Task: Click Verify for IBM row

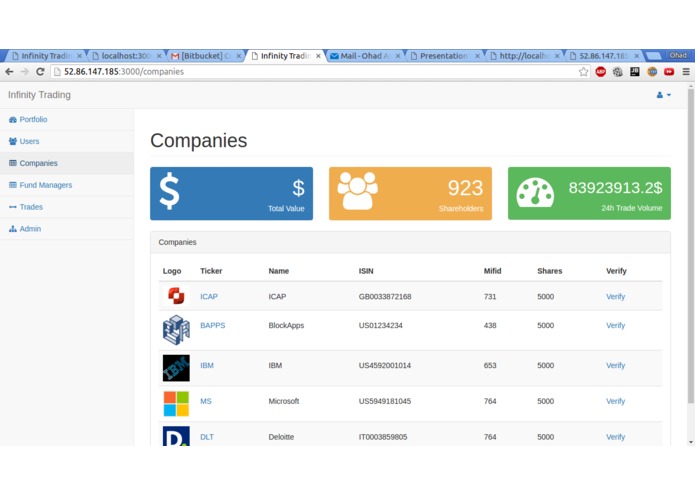Action: tap(615, 366)
